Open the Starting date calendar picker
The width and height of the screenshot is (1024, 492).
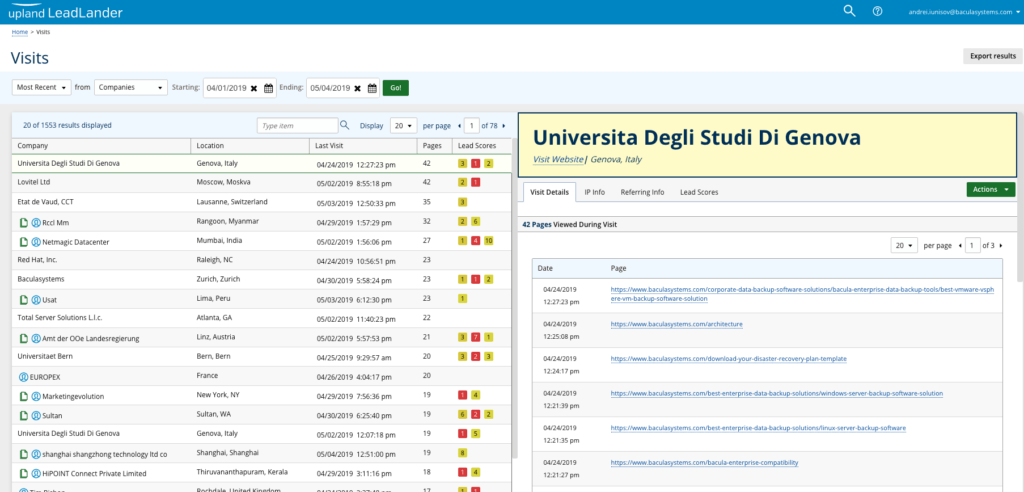[268, 88]
